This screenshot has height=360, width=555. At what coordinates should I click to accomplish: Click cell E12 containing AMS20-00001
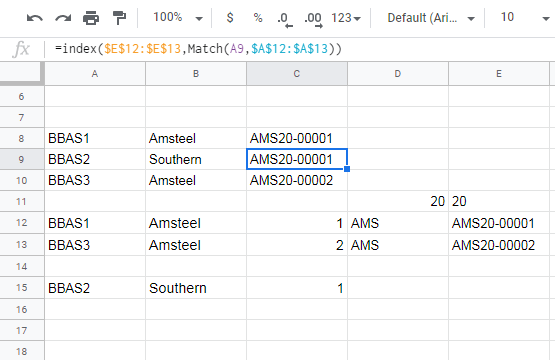(x=499, y=223)
